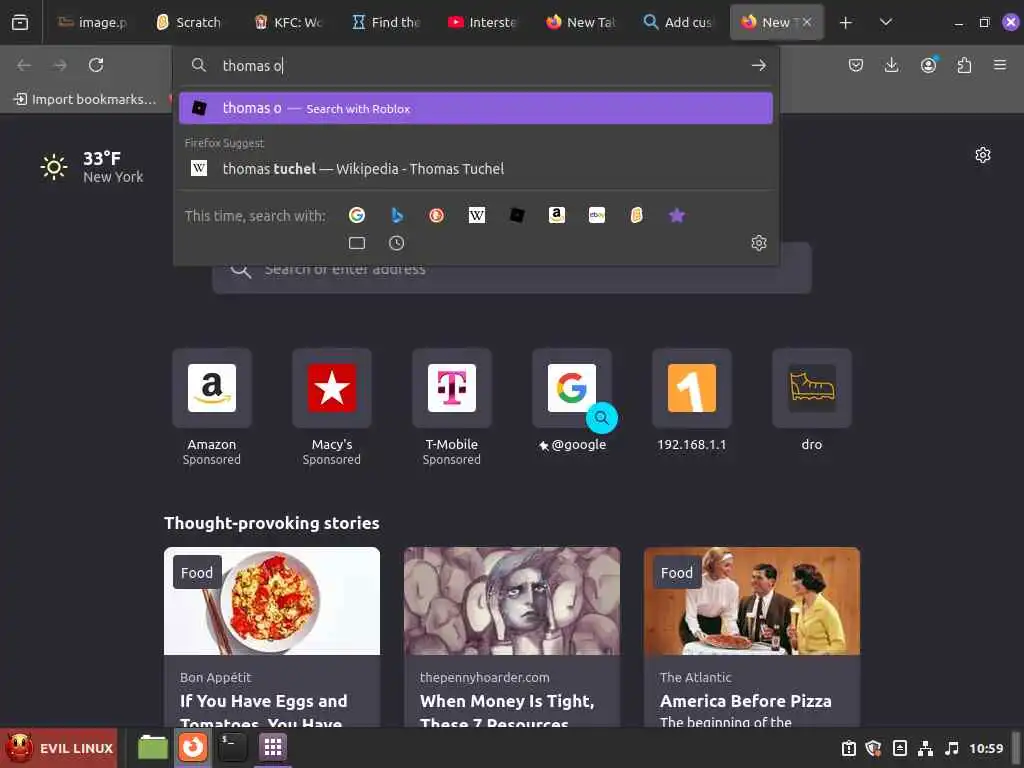This screenshot has width=1024, height=768.
Task: Switch to the Scratch tab
Action: click(189, 22)
